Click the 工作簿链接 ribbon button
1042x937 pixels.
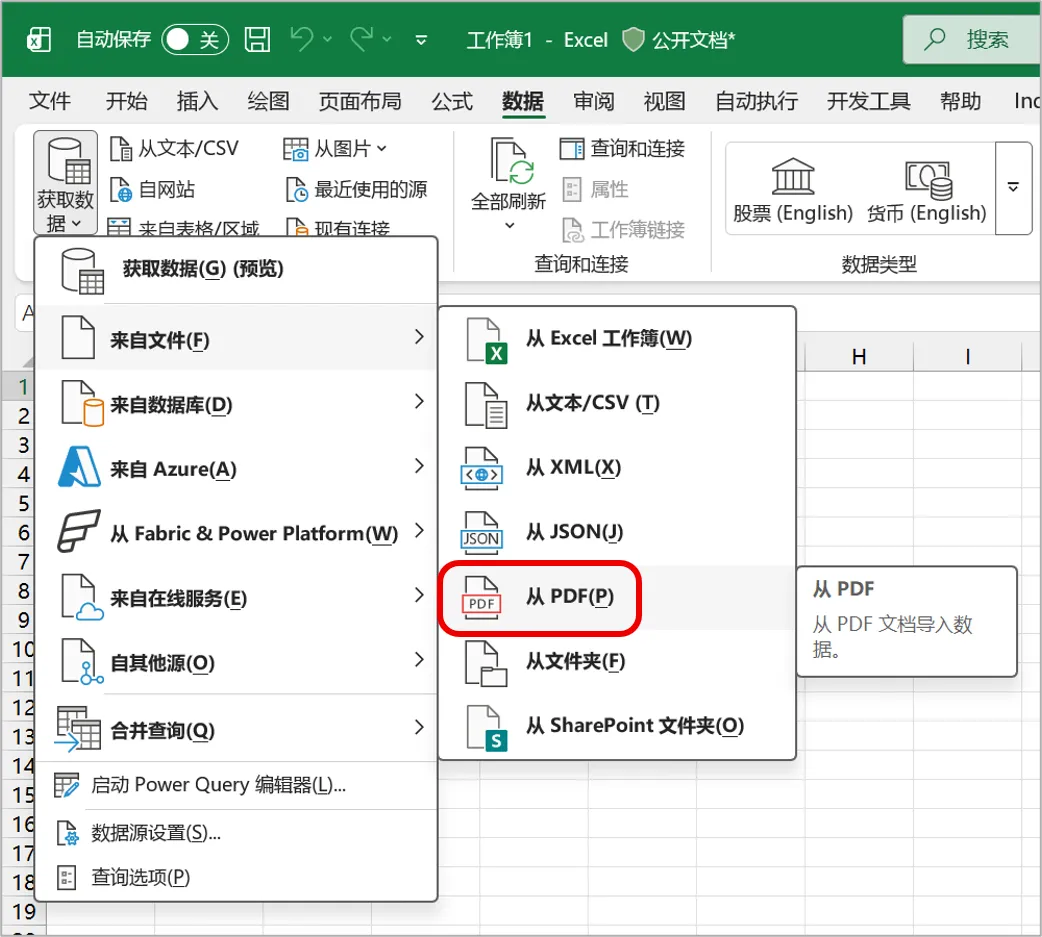coord(623,230)
